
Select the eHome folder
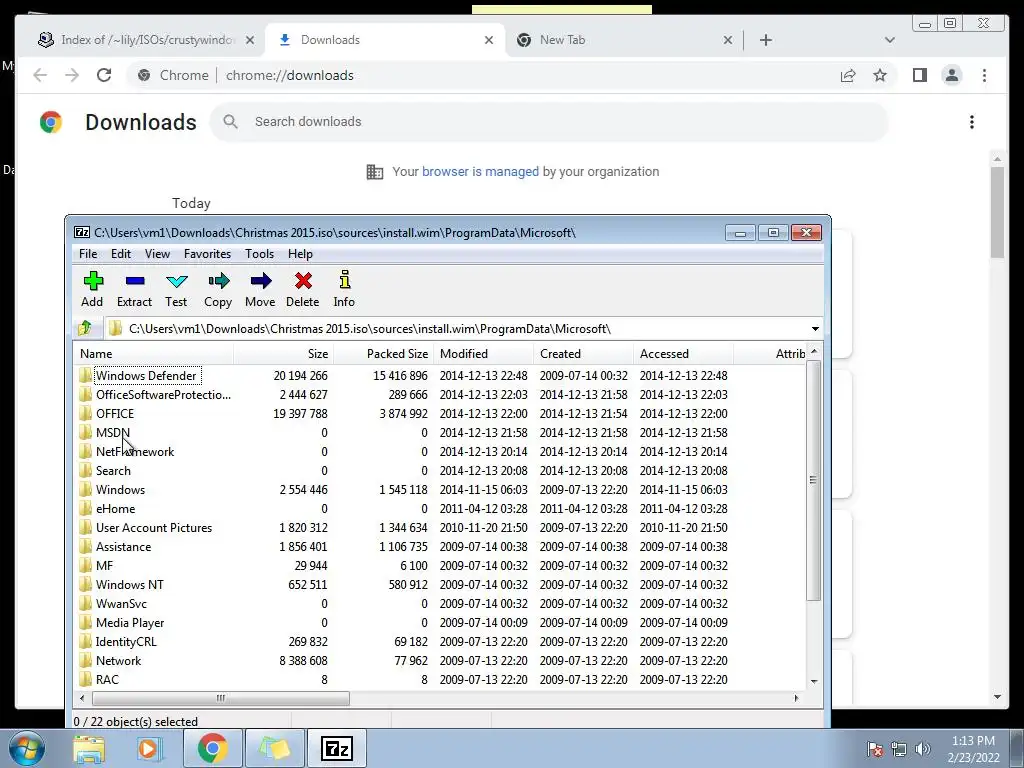[116, 508]
